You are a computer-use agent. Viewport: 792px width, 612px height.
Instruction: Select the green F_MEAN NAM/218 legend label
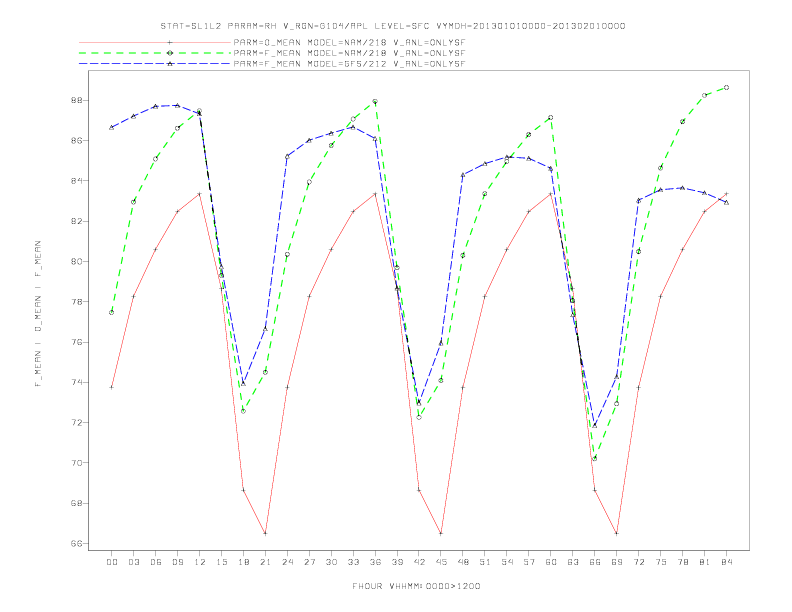pos(349,53)
